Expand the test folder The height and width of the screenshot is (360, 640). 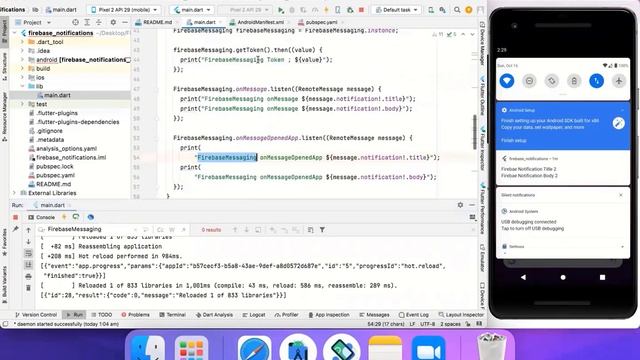(22, 104)
